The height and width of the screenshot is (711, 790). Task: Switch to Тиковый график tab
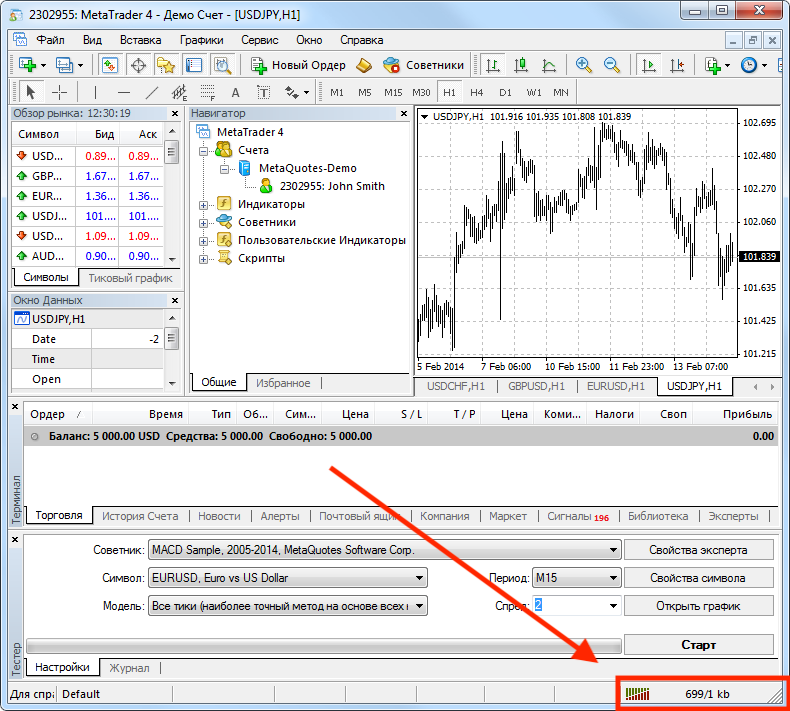(x=130, y=278)
